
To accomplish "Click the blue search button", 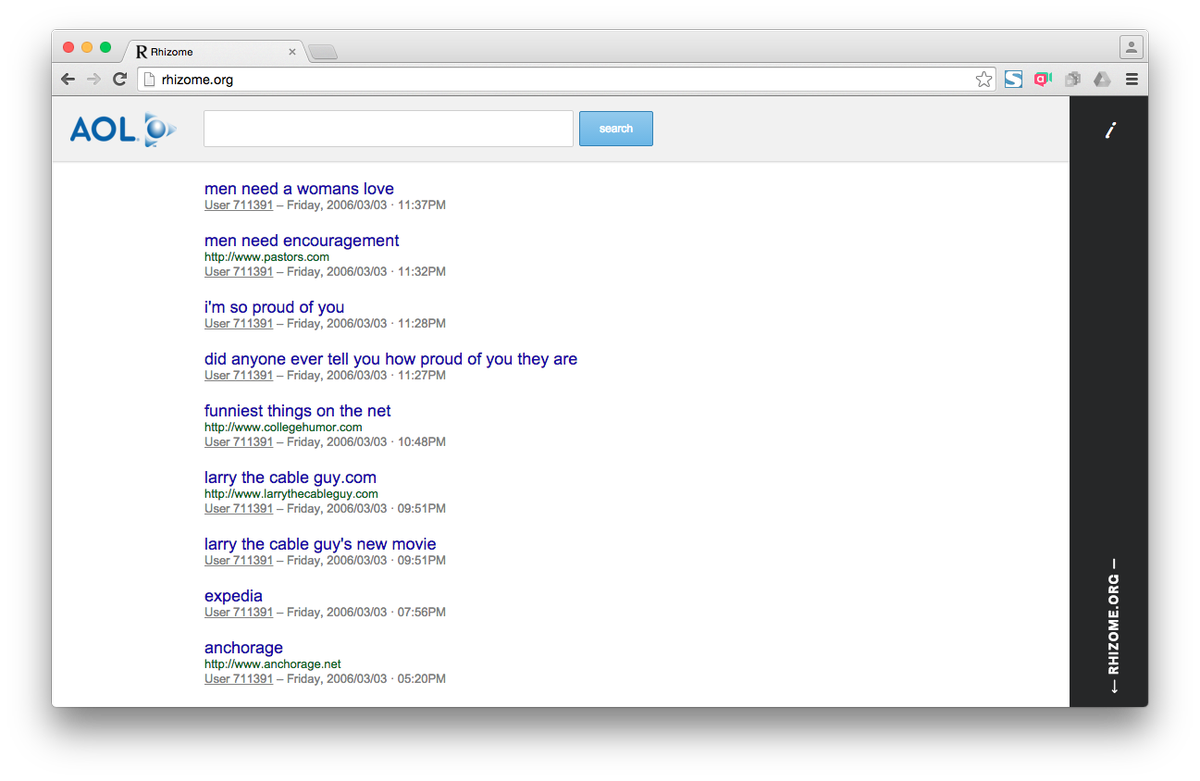I will point(616,129).
